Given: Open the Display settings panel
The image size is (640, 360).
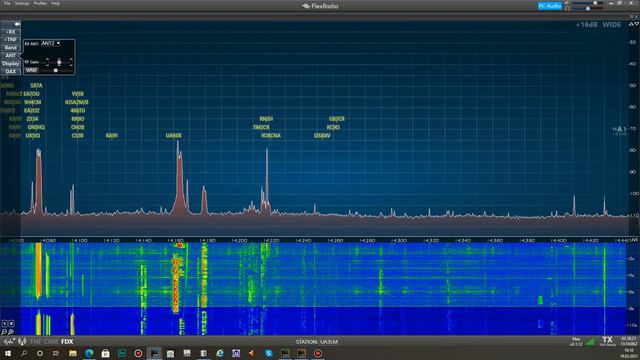Looking at the screenshot, I should click(x=11, y=64).
